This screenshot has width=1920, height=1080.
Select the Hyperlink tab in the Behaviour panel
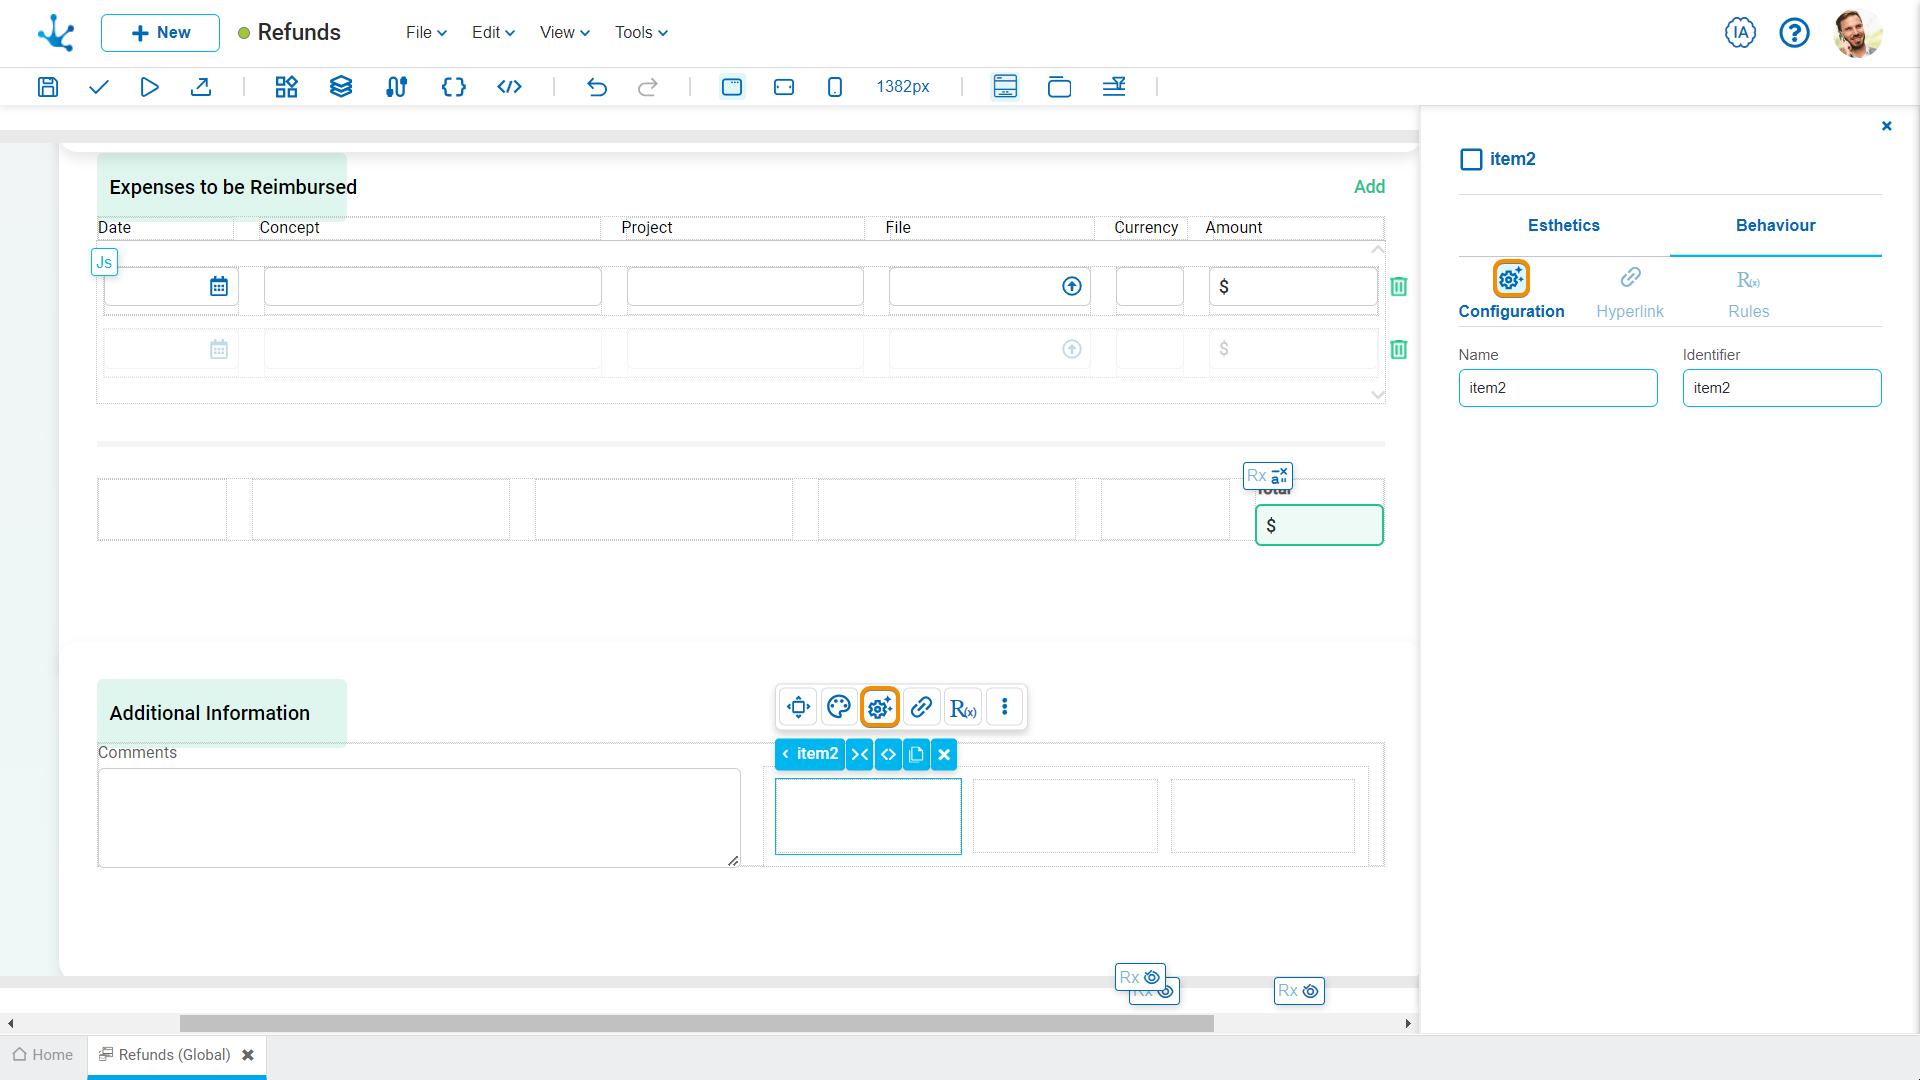click(x=1630, y=292)
